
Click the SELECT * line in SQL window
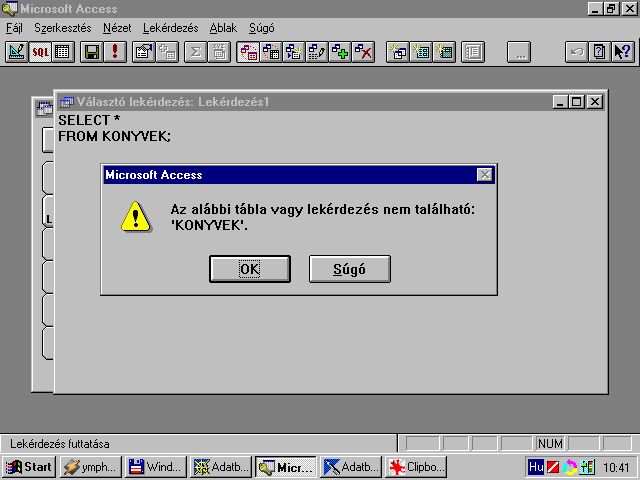click(x=89, y=120)
